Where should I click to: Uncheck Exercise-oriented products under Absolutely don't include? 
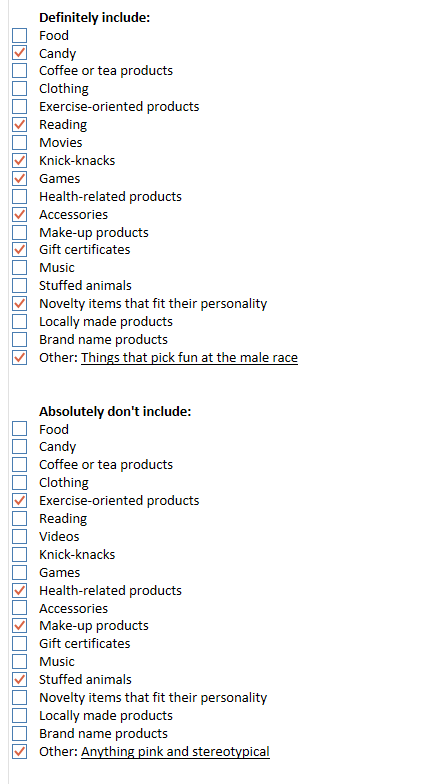pyautogui.click(x=20, y=500)
